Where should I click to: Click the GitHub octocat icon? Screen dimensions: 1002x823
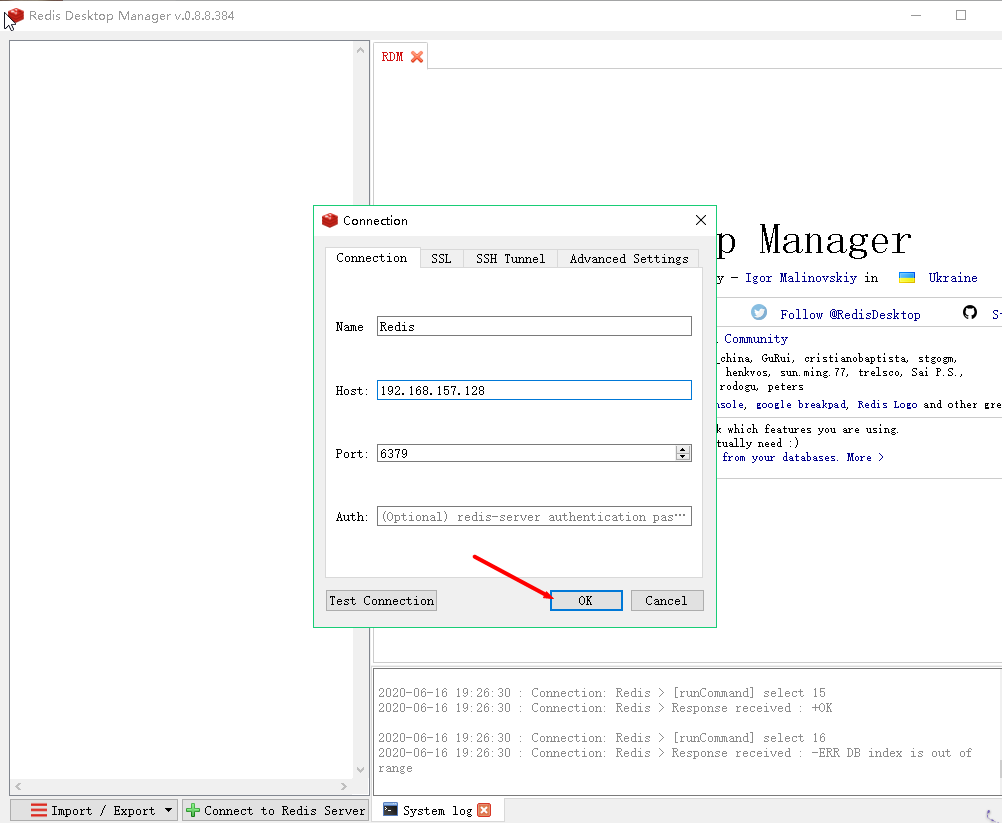(969, 312)
